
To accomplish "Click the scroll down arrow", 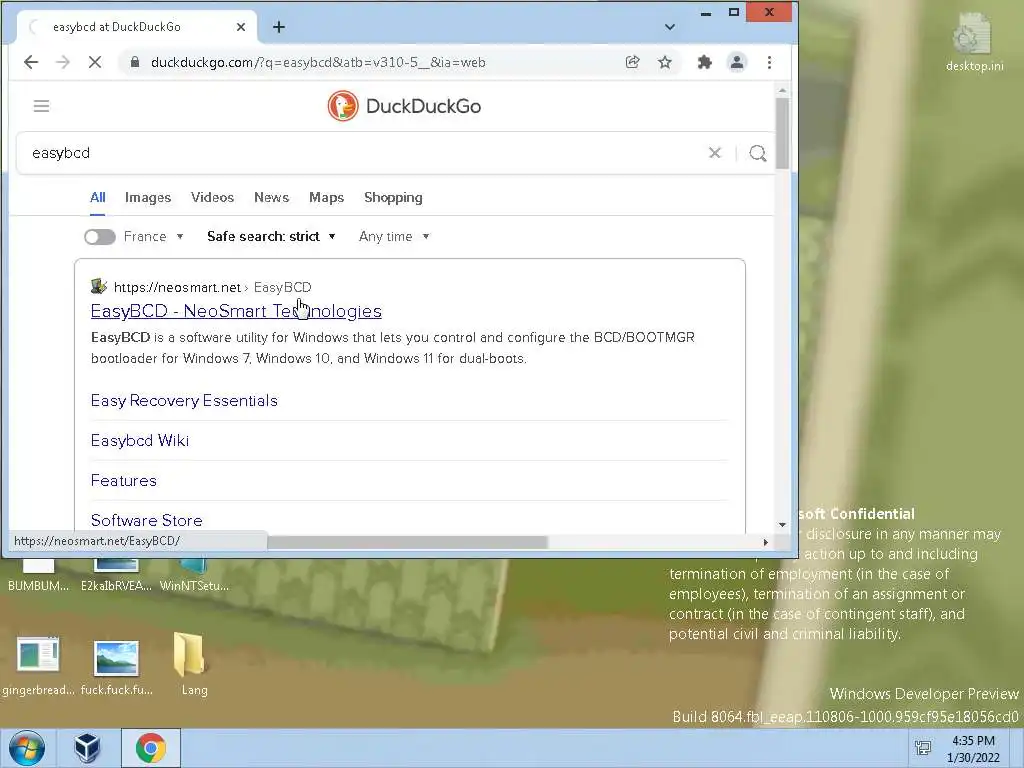I will coord(782,524).
